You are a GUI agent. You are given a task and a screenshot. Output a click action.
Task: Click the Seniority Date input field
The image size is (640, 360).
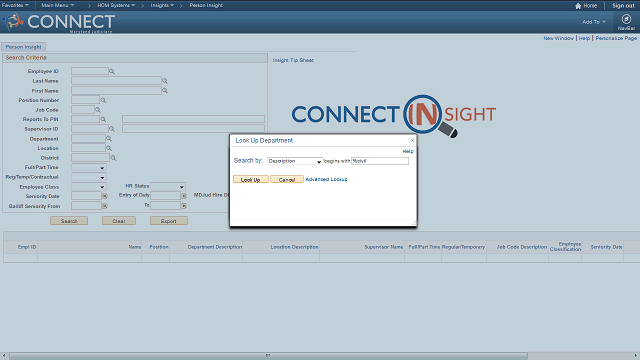point(87,196)
